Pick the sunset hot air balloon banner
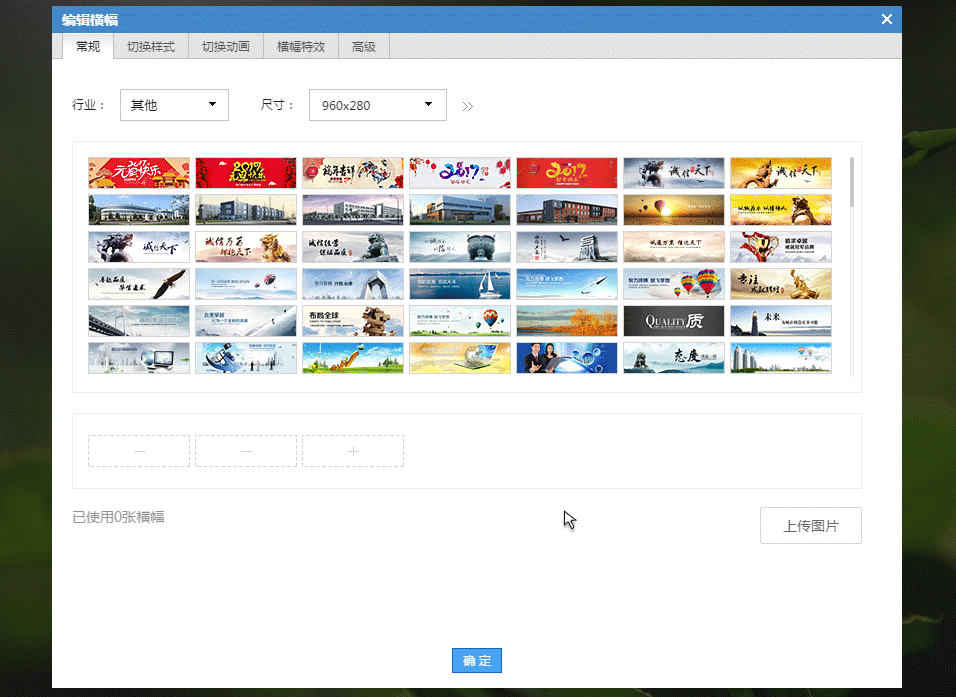This screenshot has height=697, width=956. click(674, 210)
